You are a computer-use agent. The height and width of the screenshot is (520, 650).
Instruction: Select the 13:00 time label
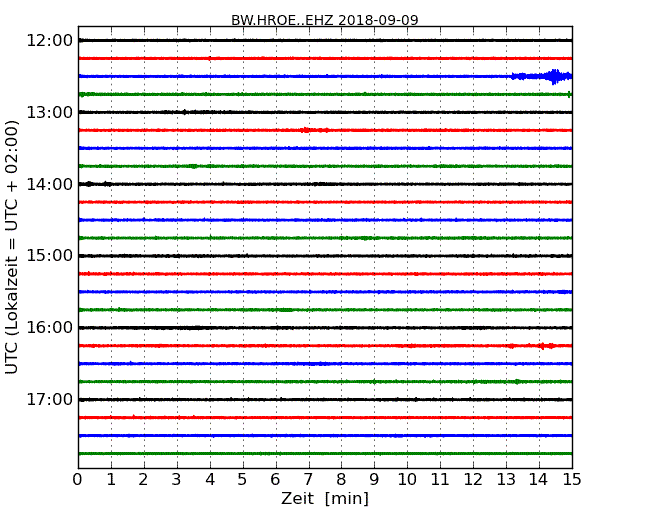(x=50, y=112)
